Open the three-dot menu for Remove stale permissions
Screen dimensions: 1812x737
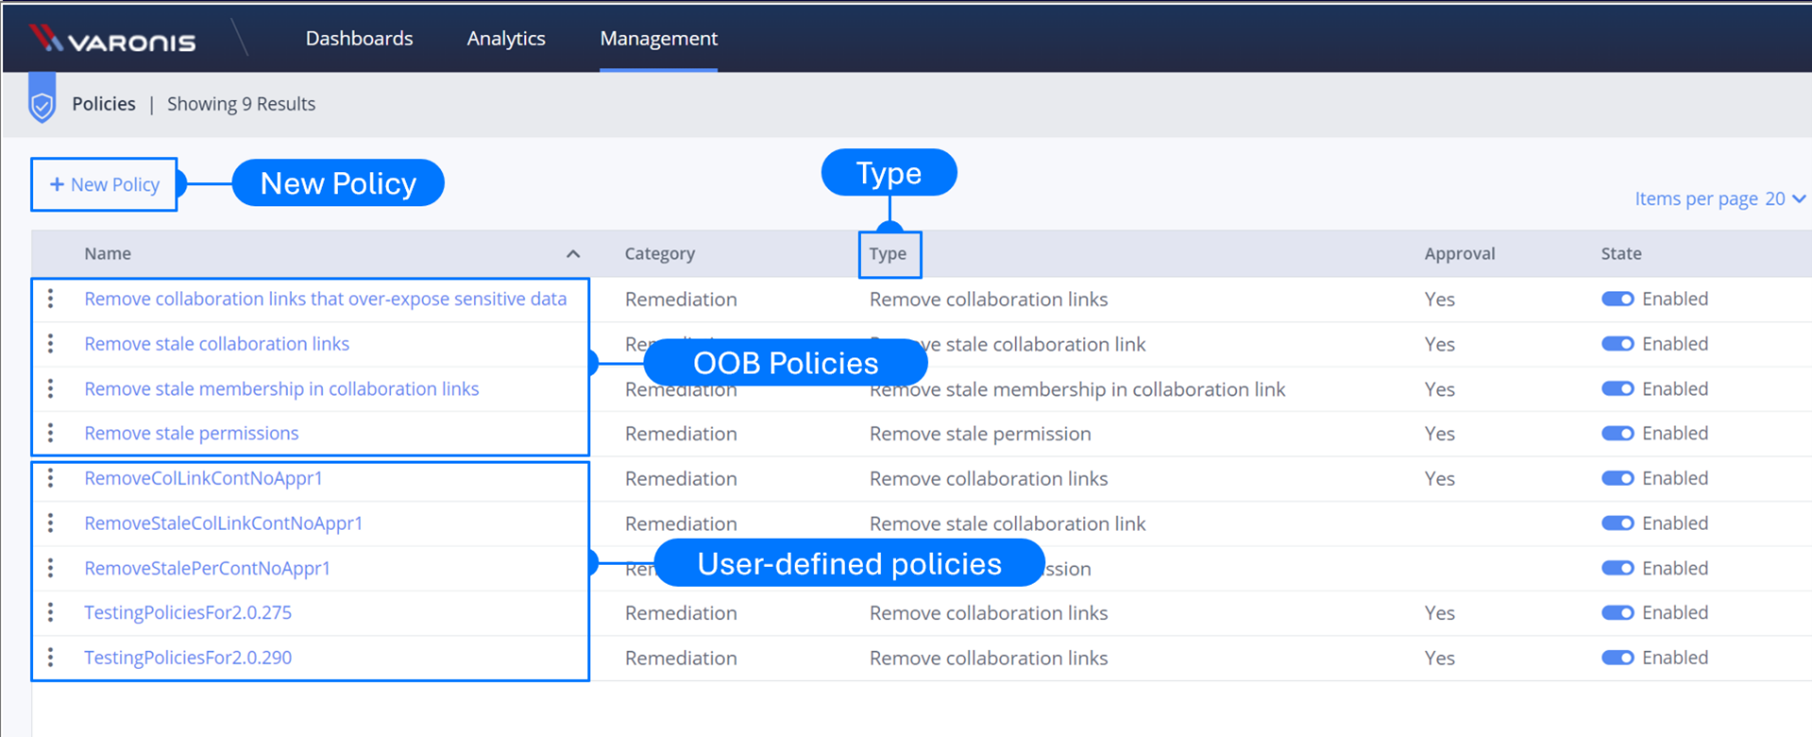(x=51, y=433)
